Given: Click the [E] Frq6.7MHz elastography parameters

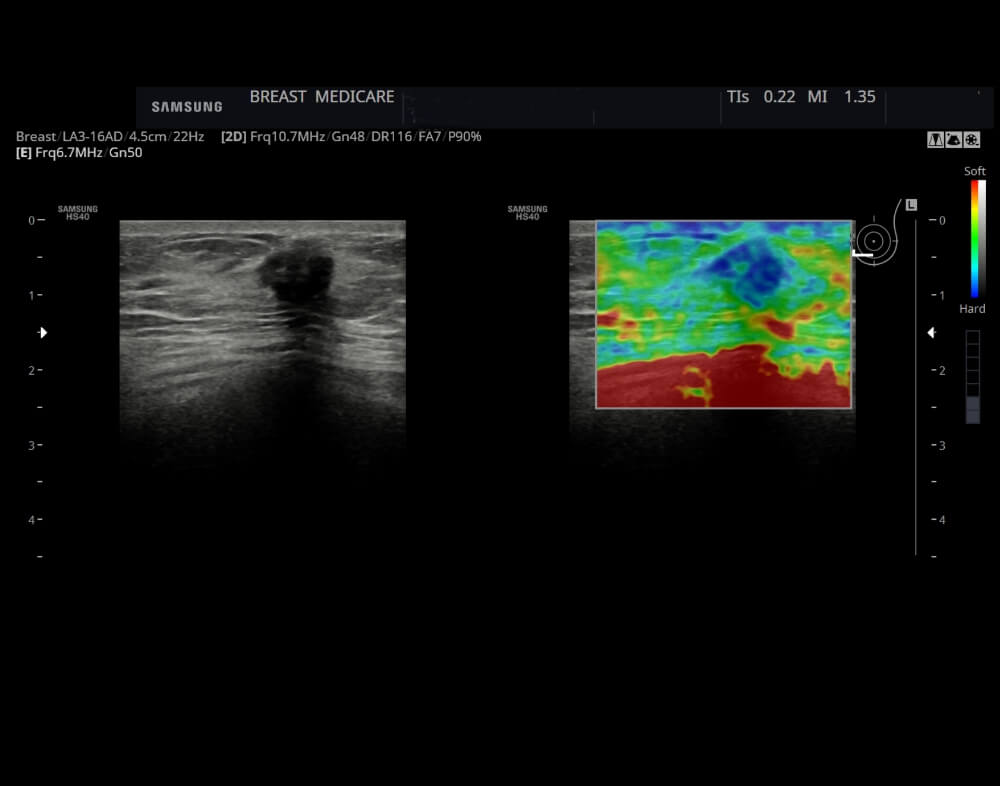Looking at the screenshot, I should click(79, 153).
